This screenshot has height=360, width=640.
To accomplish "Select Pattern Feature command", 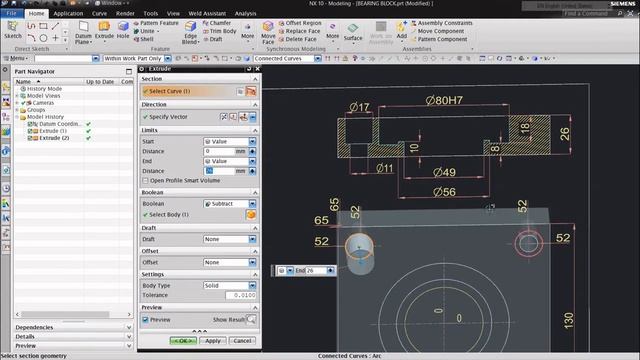I will (156, 23).
